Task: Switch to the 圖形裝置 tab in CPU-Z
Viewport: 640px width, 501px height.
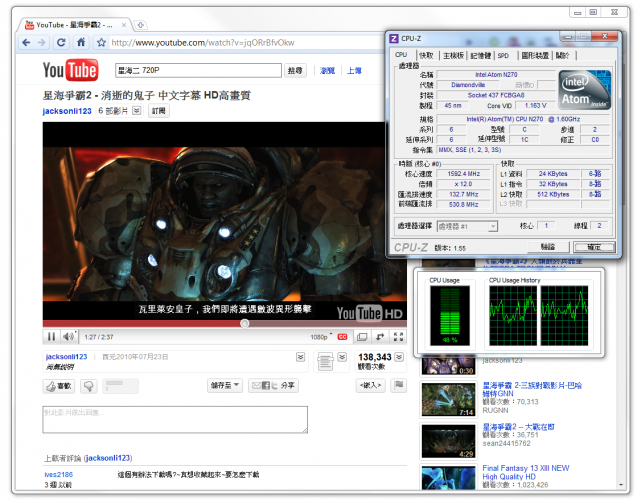Action: pyautogui.click(x=535, y=56)
